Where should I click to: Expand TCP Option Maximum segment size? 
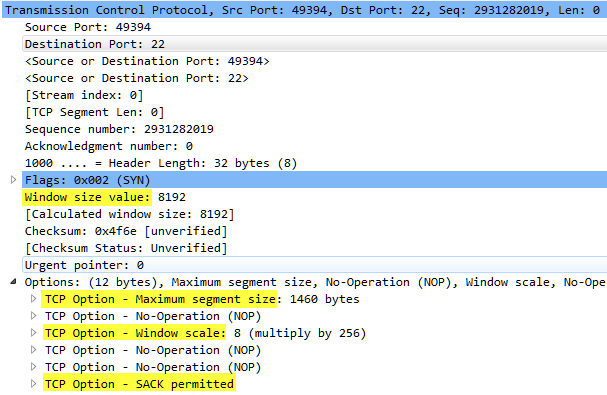point(34,299)
